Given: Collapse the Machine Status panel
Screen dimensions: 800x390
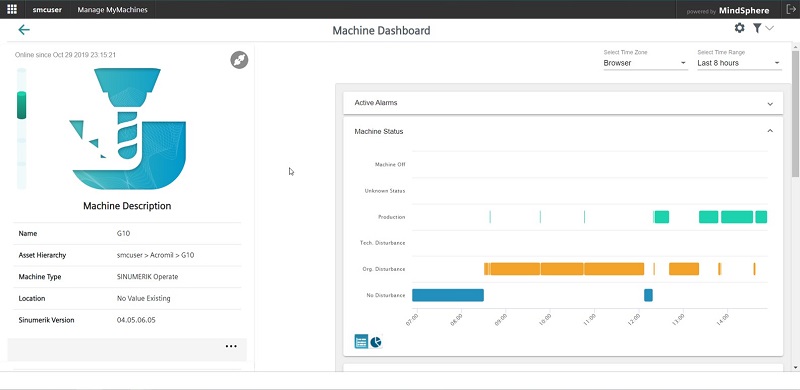Looking at the screenshot, I should (770, 131).
